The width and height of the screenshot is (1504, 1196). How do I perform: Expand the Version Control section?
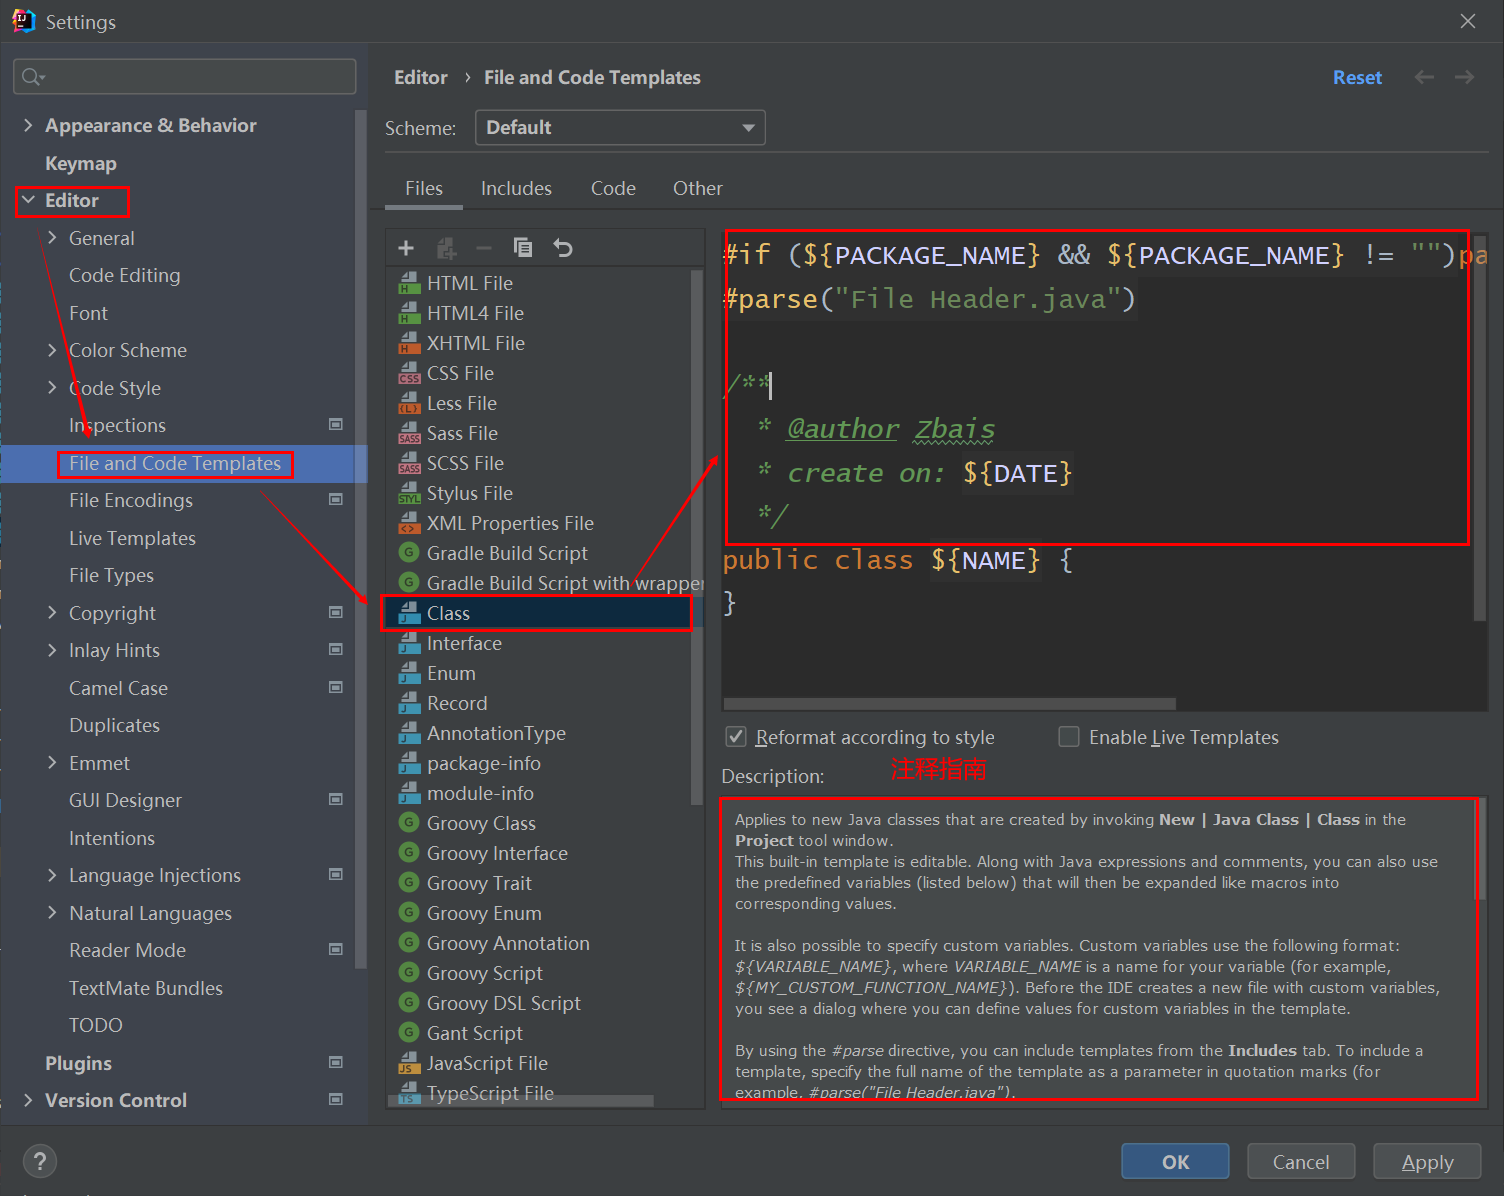pyautogui.click(x=28, y=1100)
